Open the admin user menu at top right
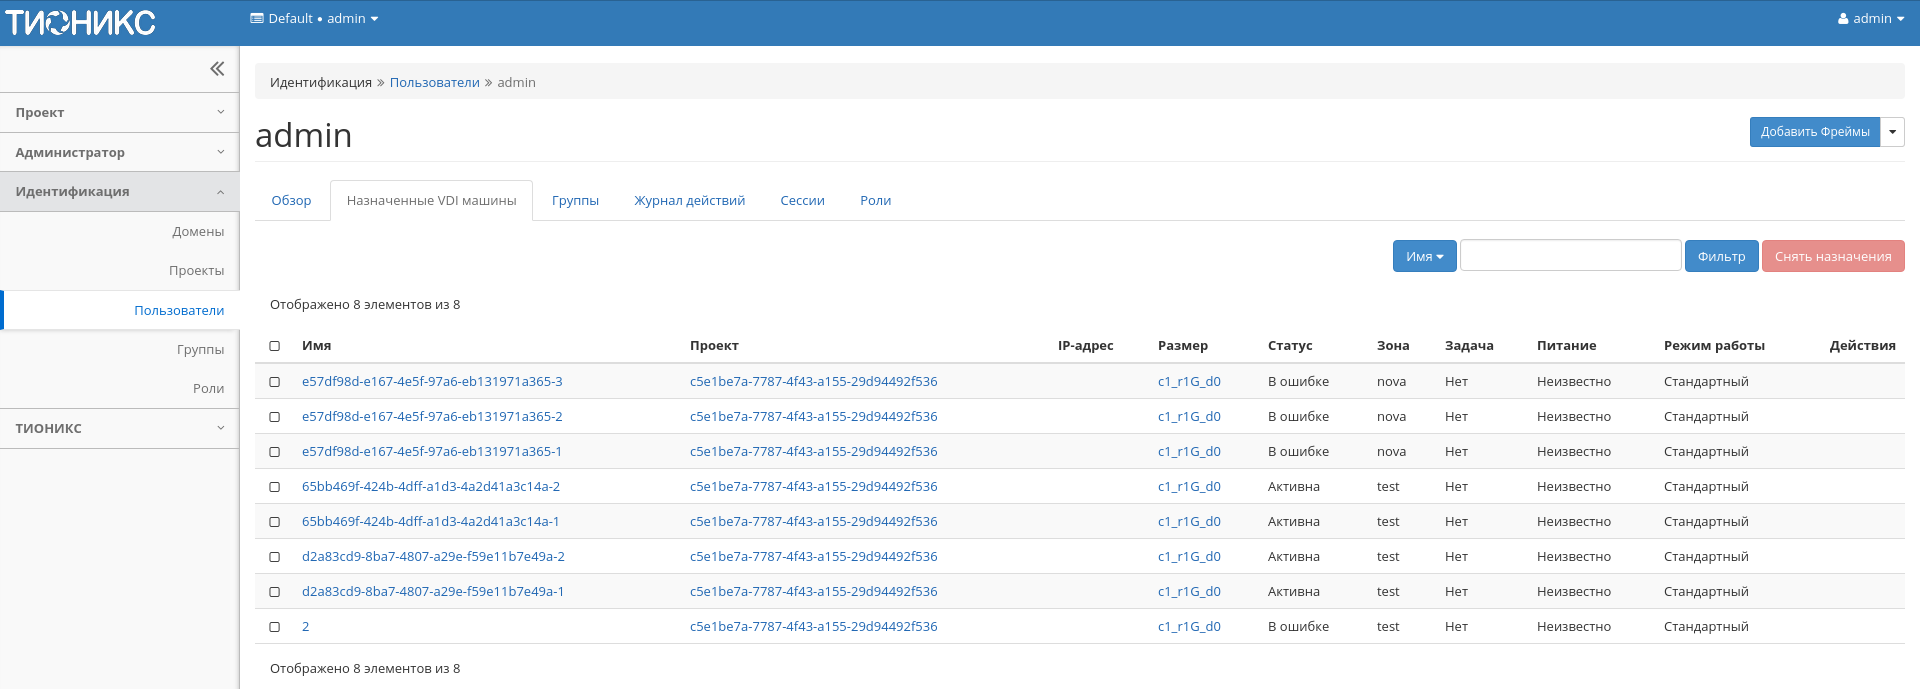The height and width of the screenshot is (689, 1920). click(1870, 19)
